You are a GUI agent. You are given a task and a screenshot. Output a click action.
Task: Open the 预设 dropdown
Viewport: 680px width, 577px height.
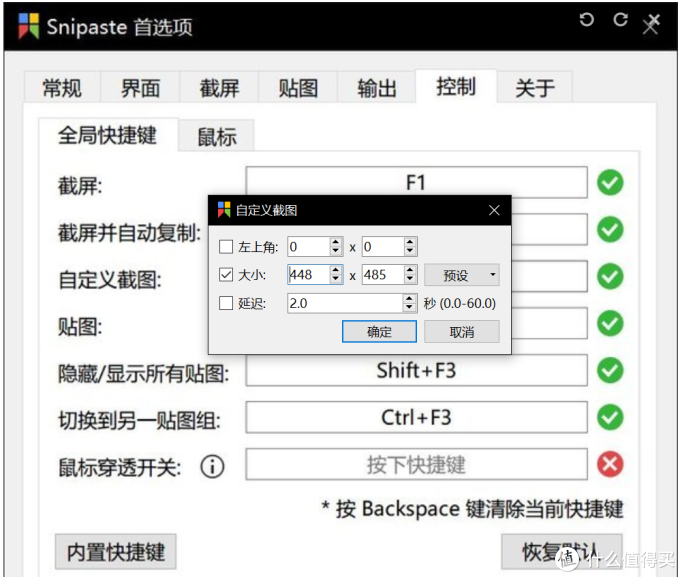pos(461,275)
